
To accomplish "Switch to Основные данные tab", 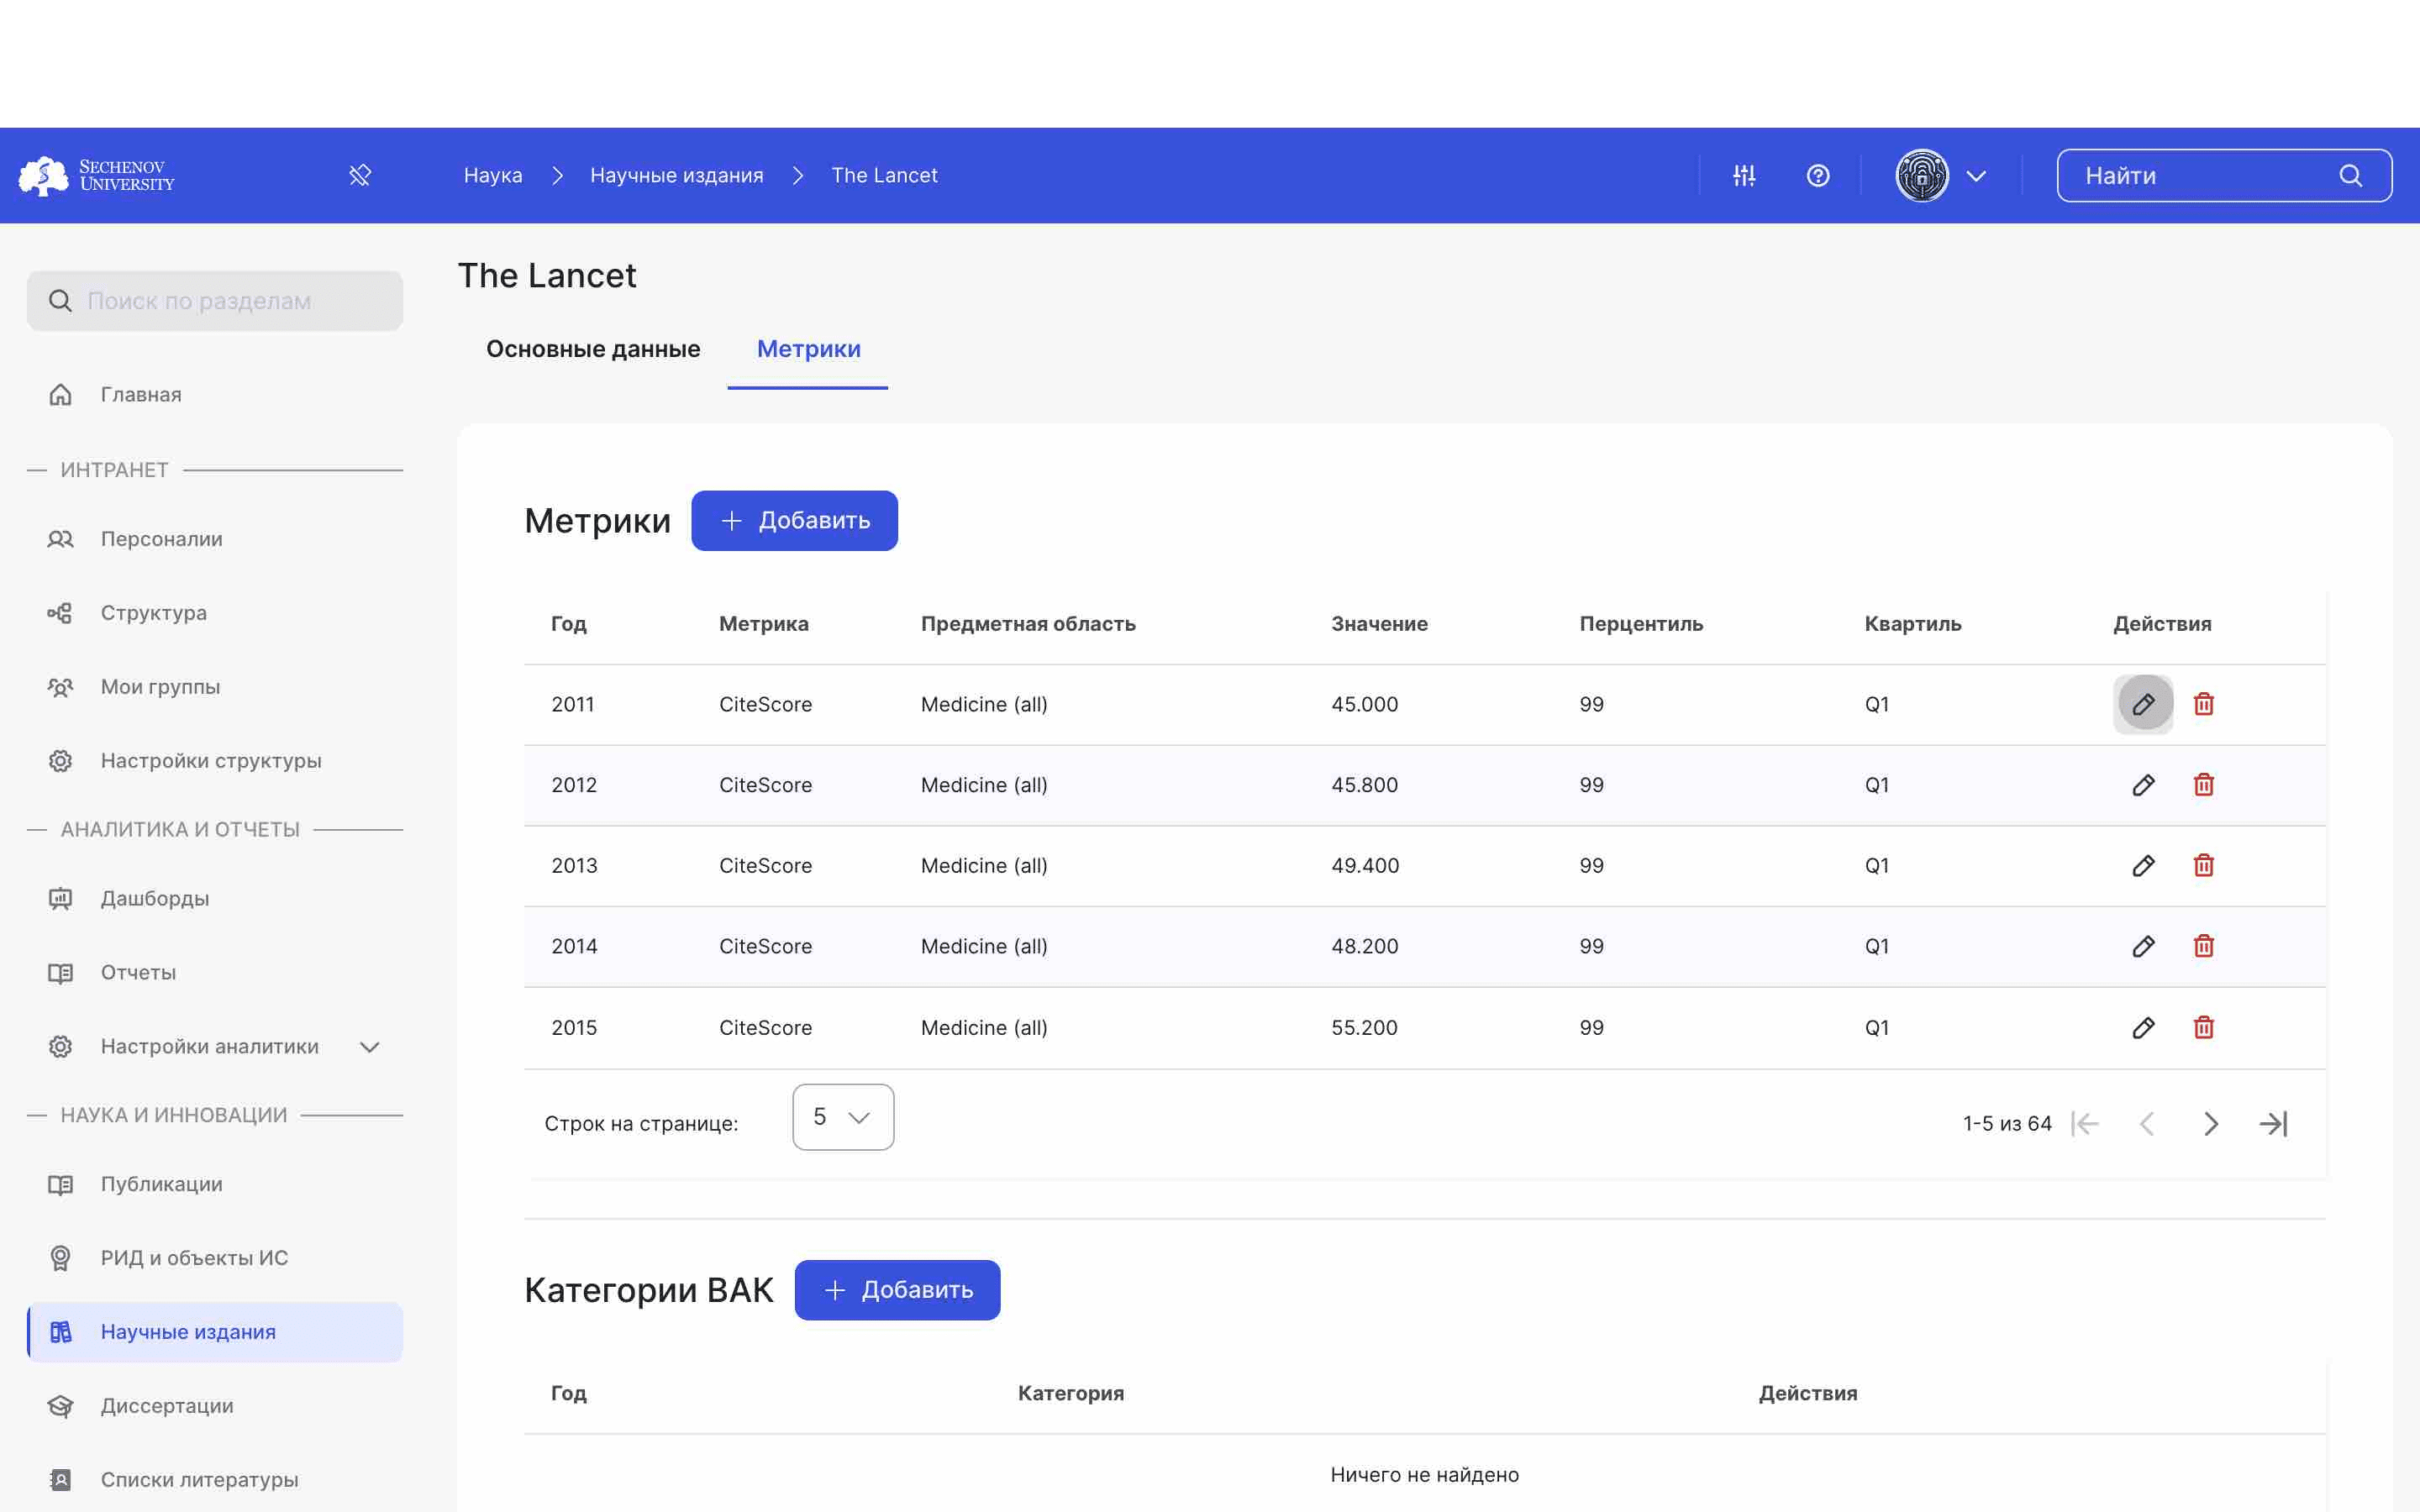I will tap(593, 349).
